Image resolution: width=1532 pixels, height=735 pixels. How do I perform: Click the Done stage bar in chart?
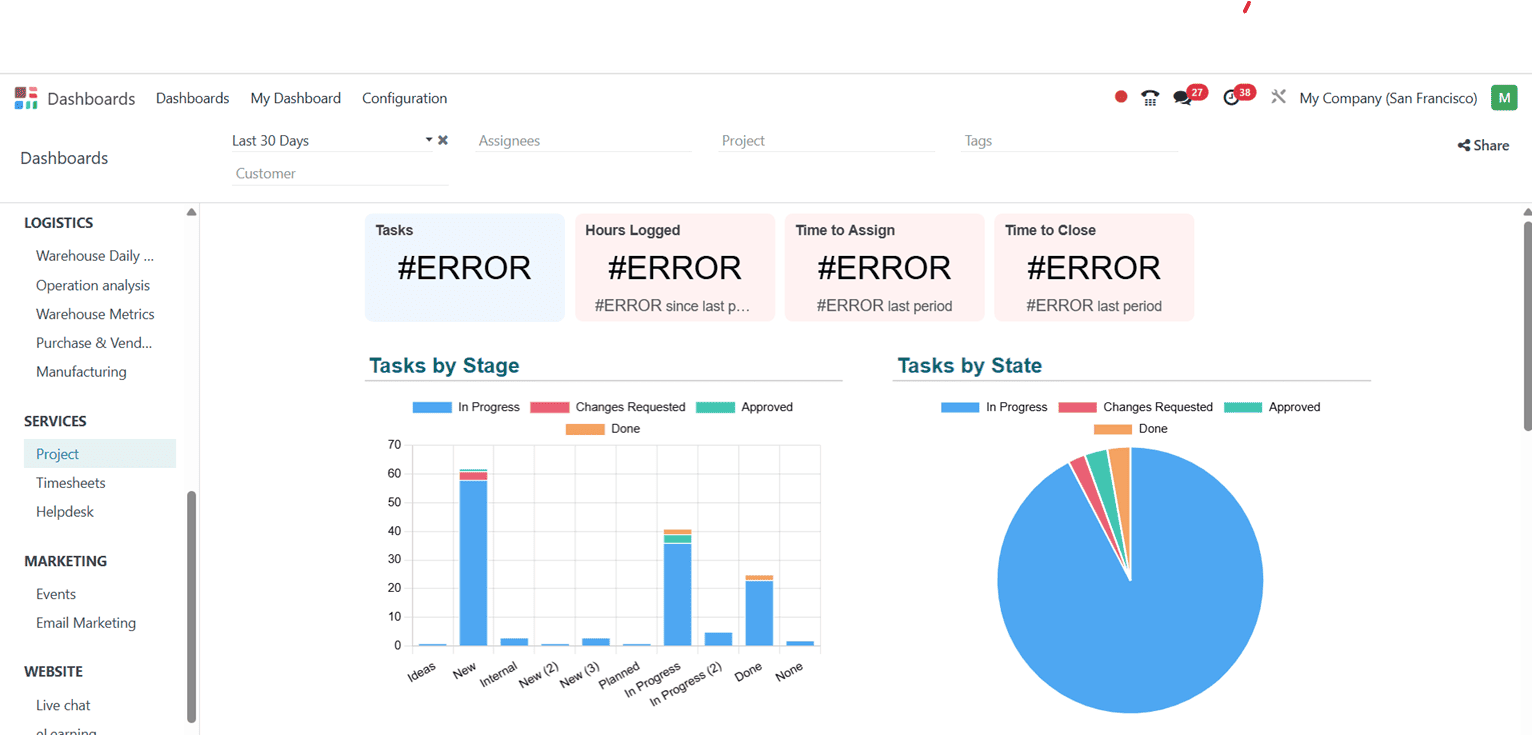pos(760,612)
